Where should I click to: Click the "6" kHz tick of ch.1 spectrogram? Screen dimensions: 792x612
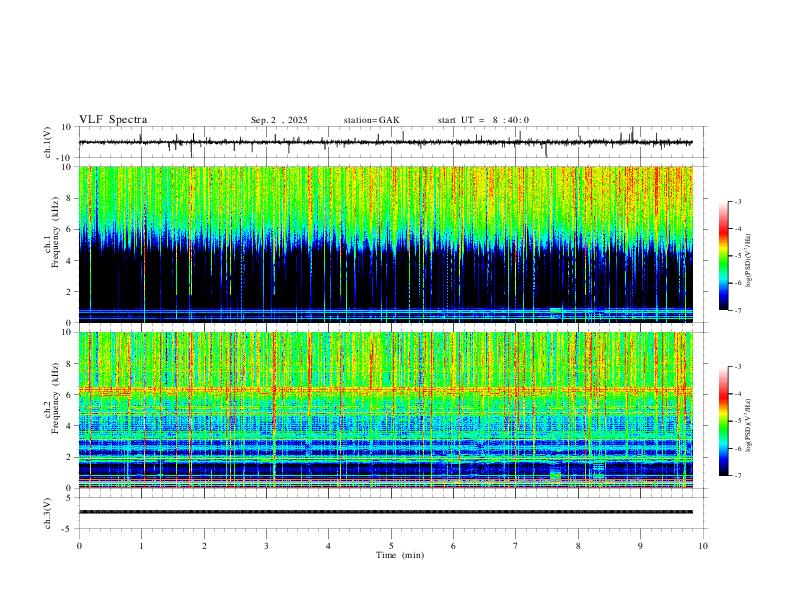point(69,229)
